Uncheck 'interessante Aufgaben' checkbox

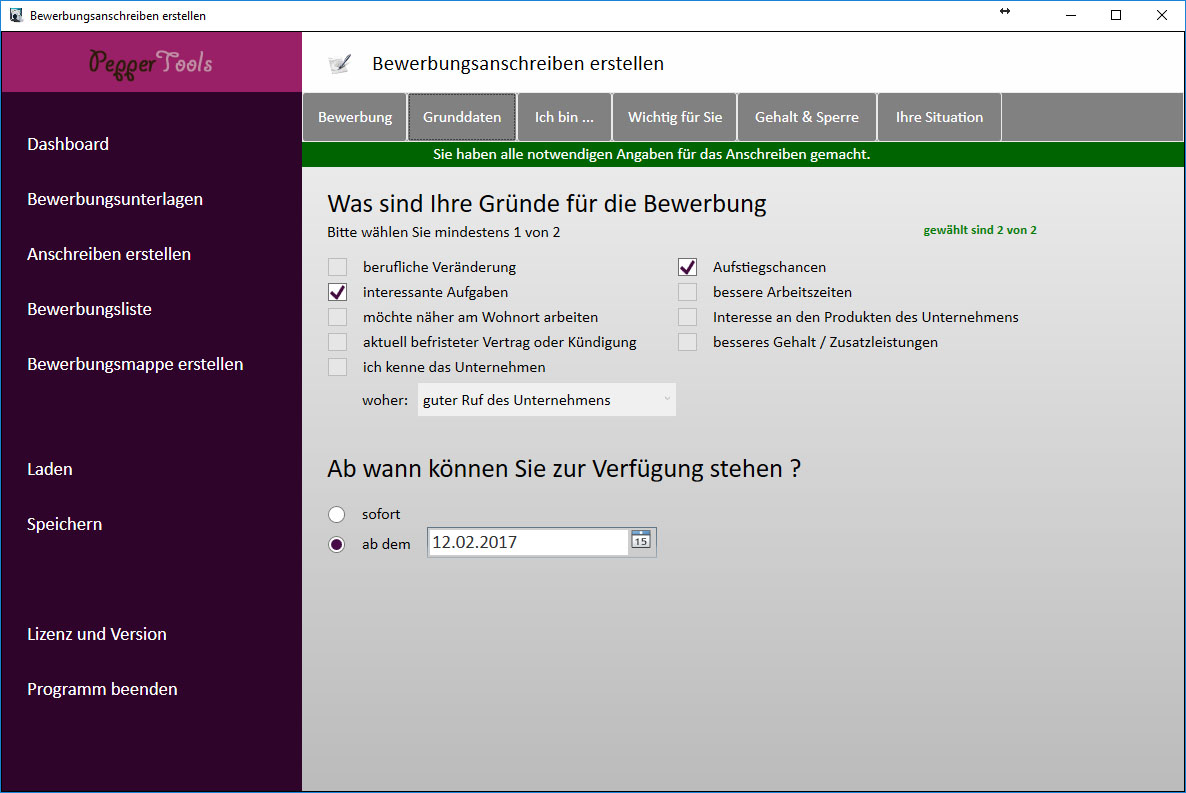pyautogui.click(x=338, y=292)
